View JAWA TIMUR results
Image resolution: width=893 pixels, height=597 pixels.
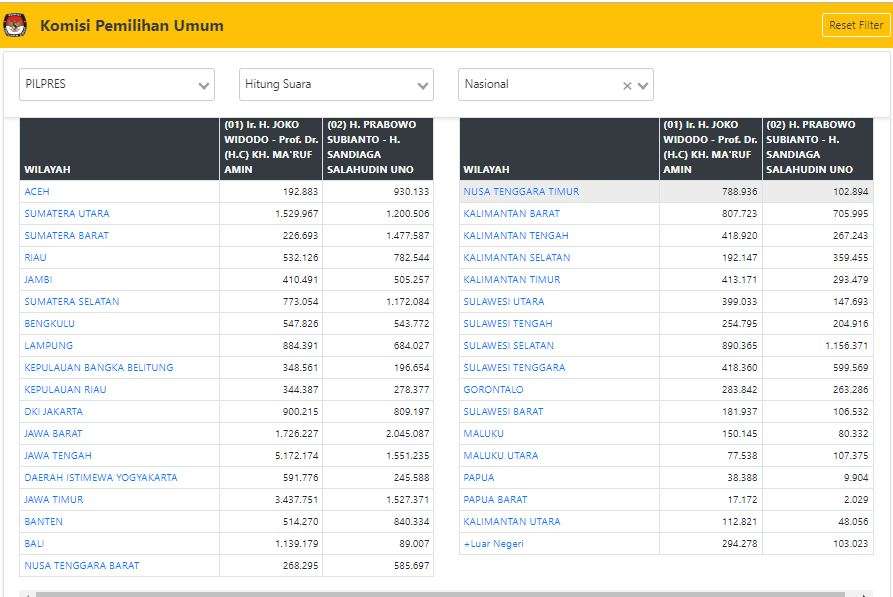(54, 500)
